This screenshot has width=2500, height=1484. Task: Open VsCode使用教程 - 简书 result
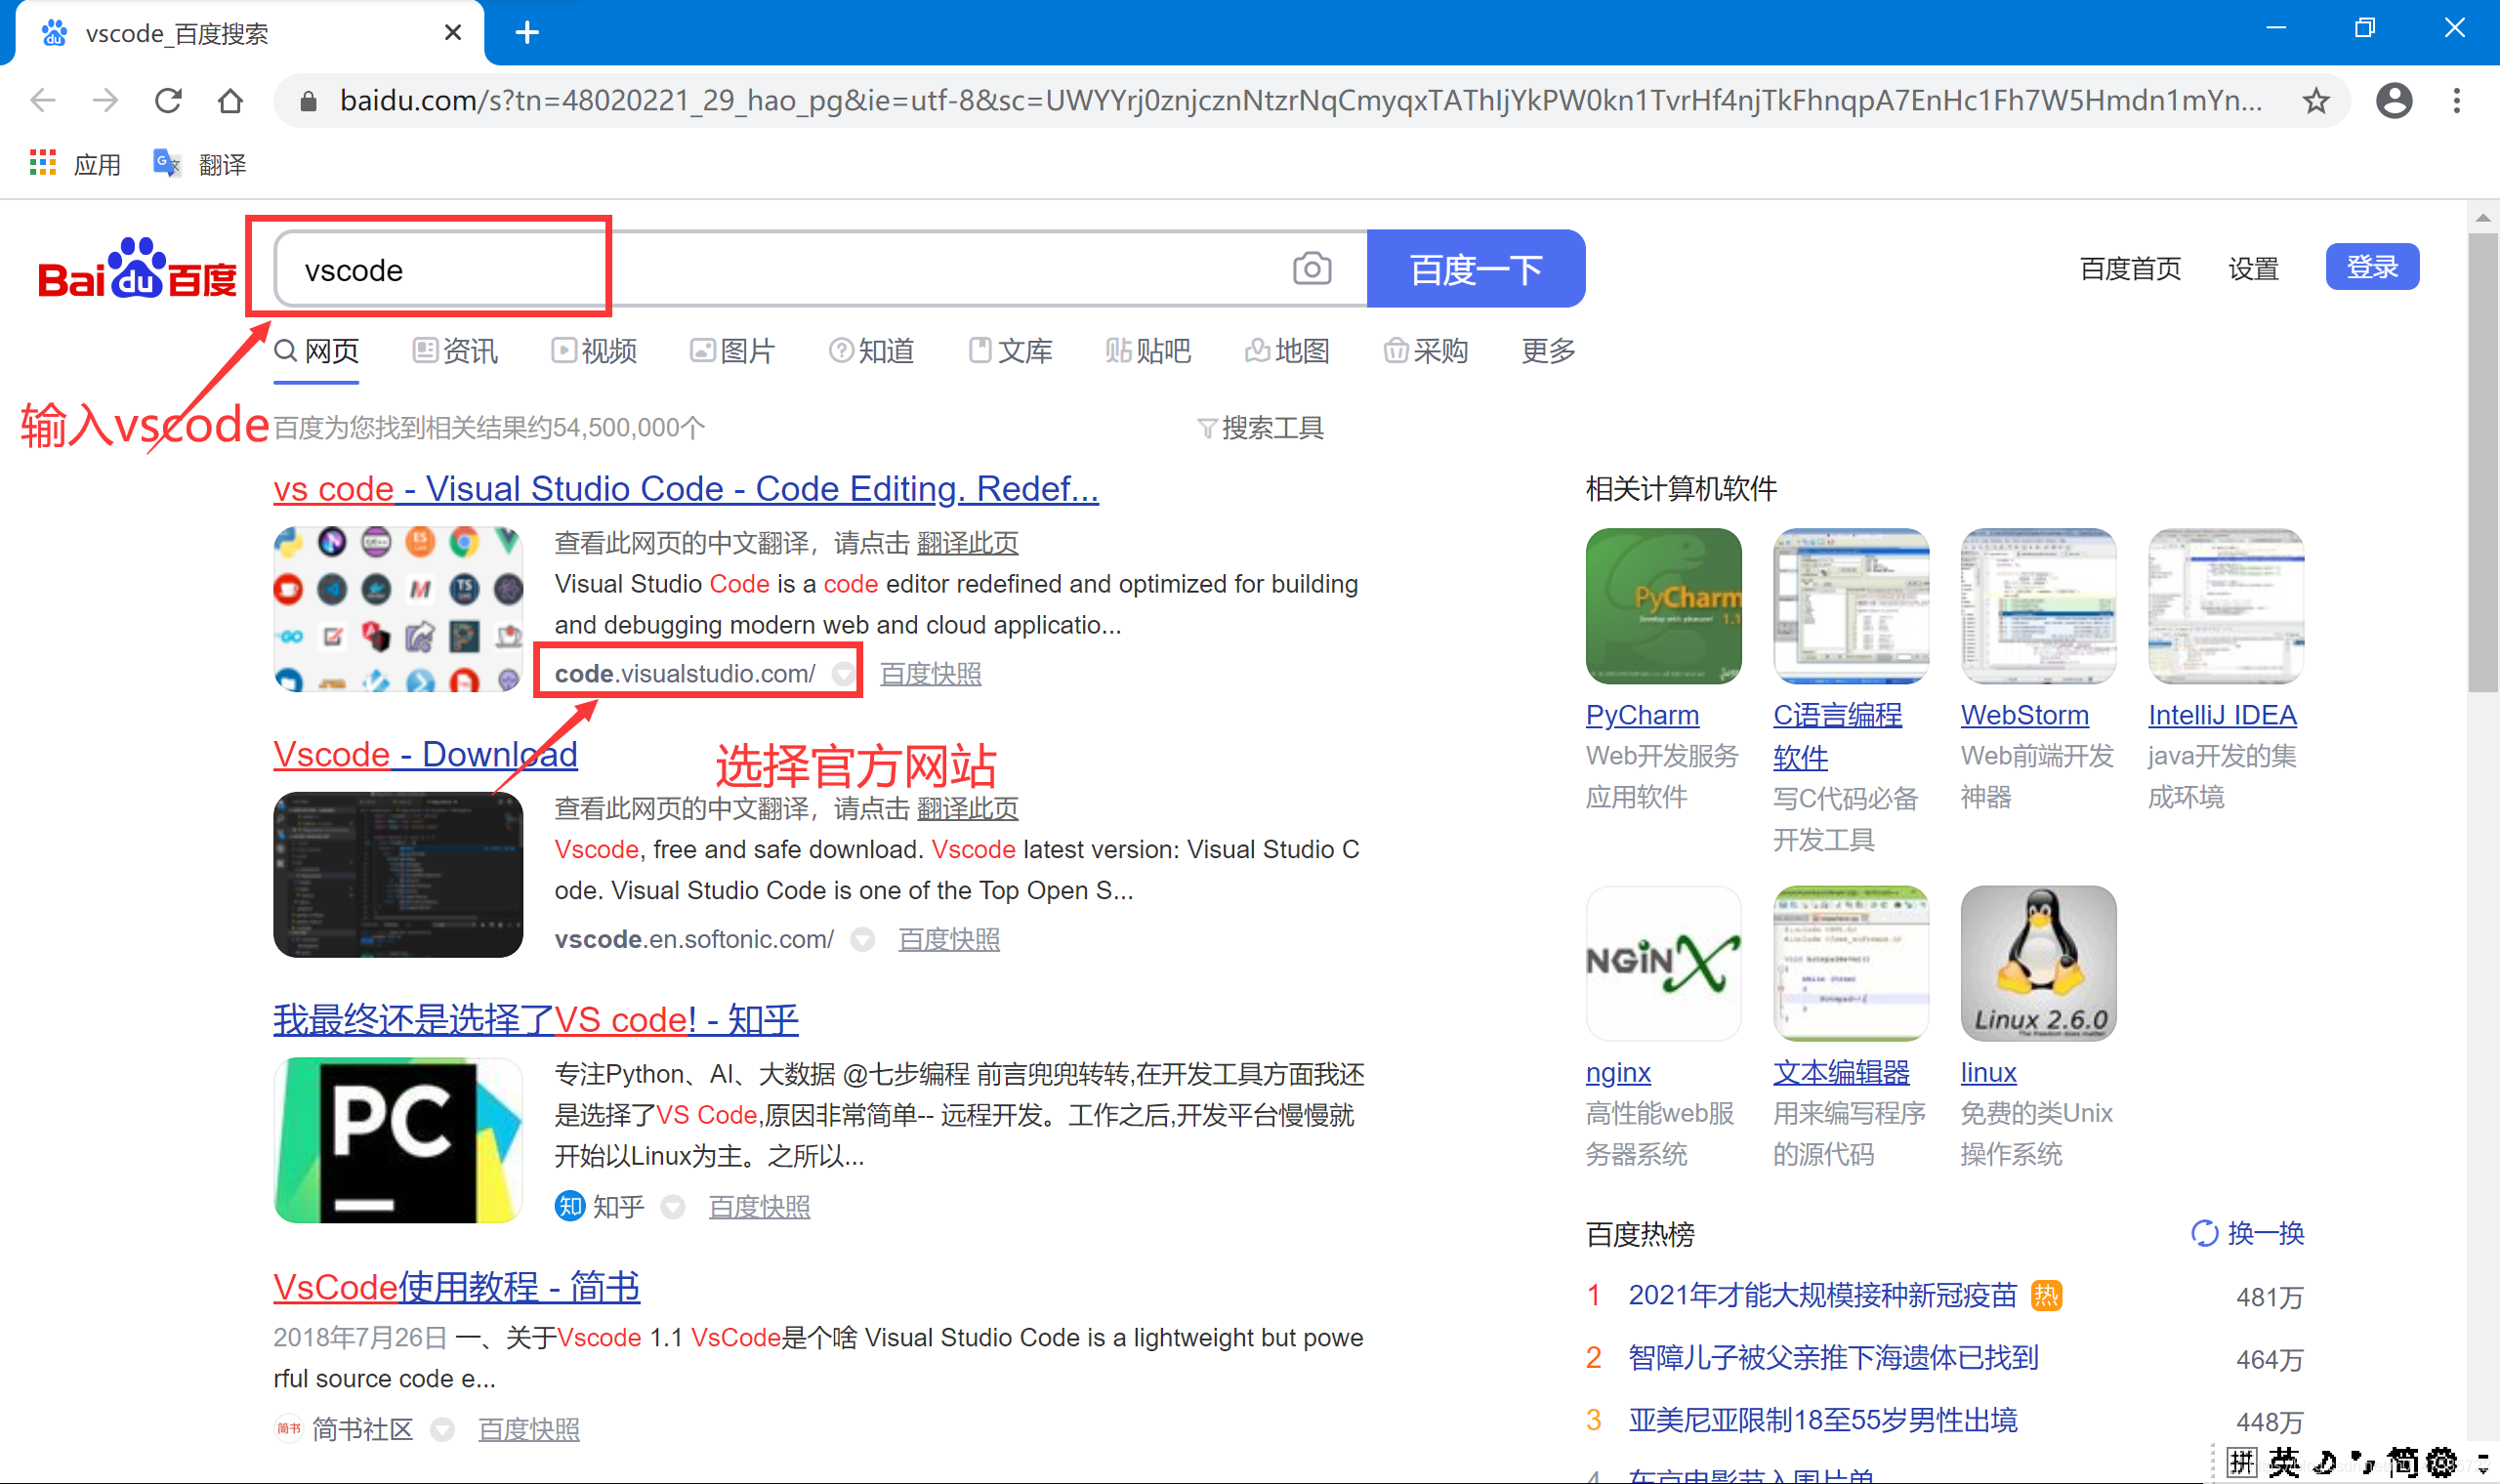(x=457, y=1287)
